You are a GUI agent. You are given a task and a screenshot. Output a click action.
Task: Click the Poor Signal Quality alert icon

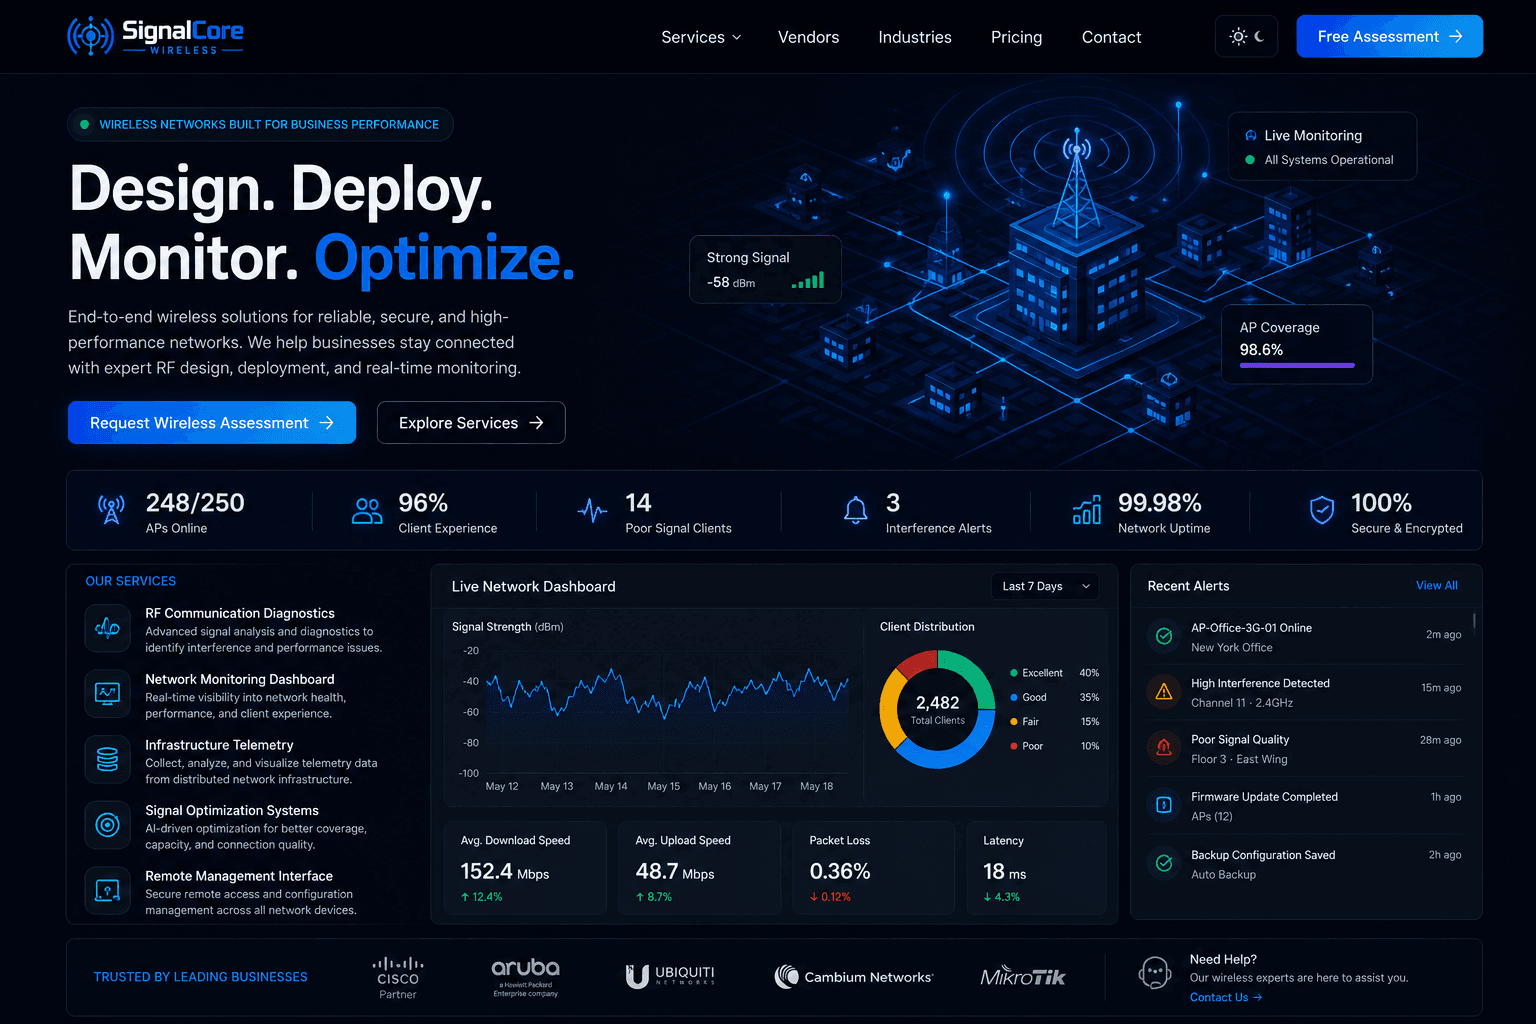pos(1164,747)
